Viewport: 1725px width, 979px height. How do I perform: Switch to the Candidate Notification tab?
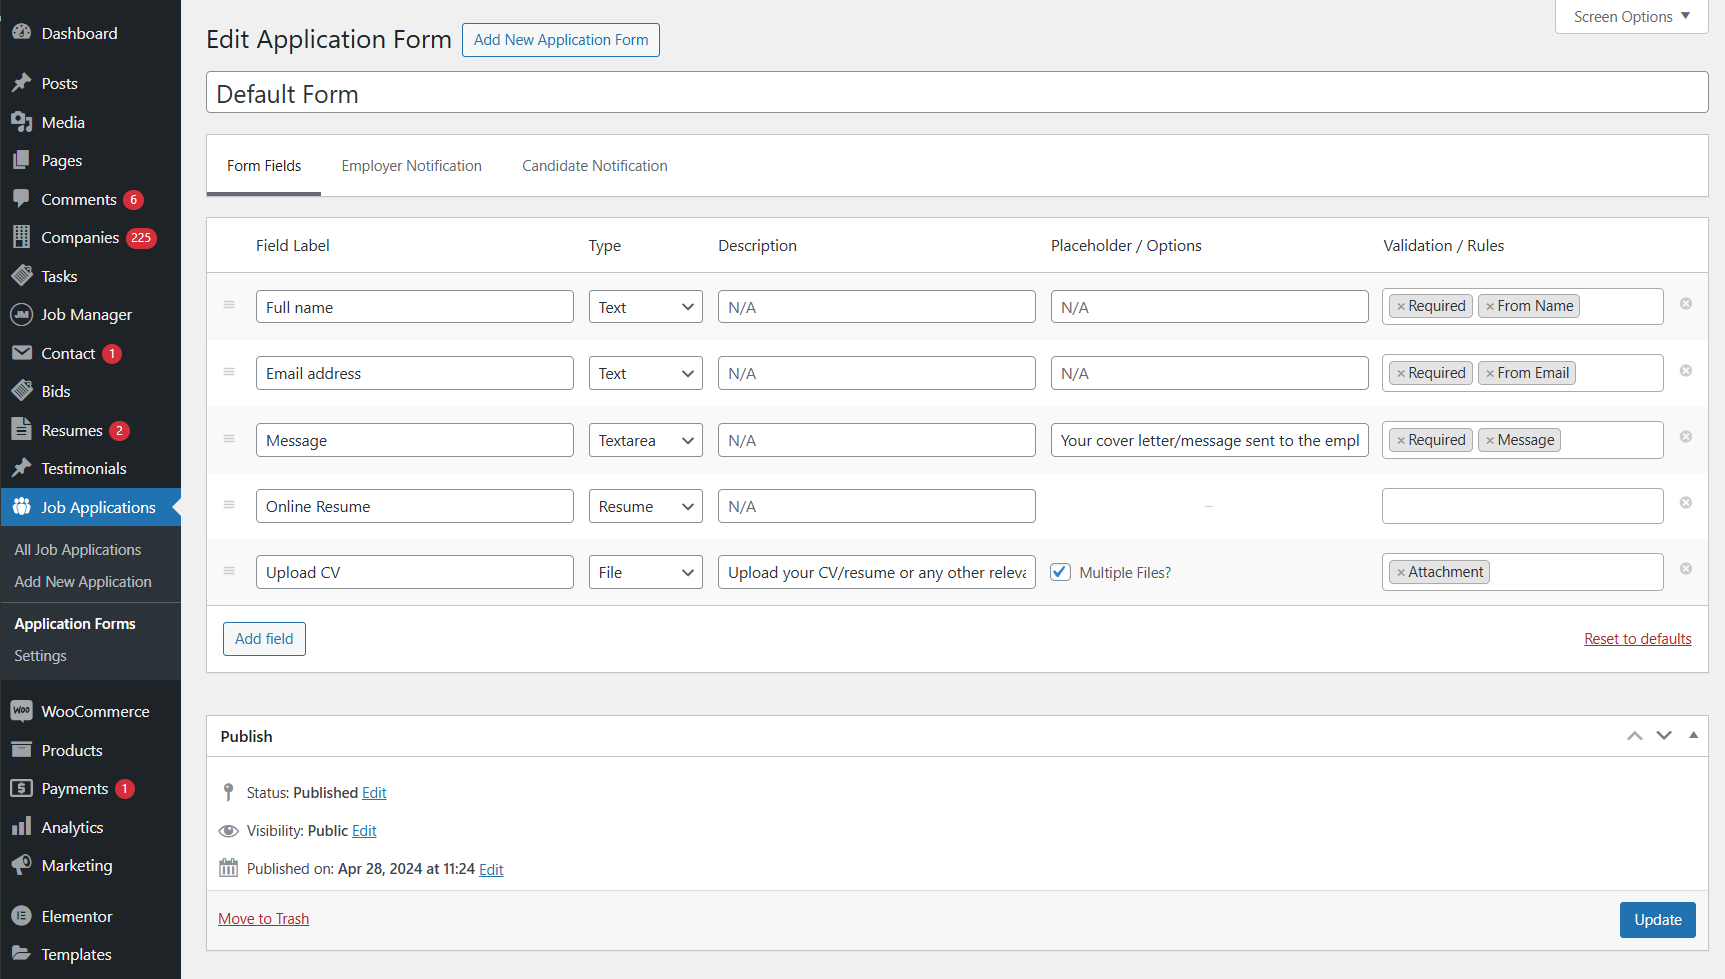(594, 166)
